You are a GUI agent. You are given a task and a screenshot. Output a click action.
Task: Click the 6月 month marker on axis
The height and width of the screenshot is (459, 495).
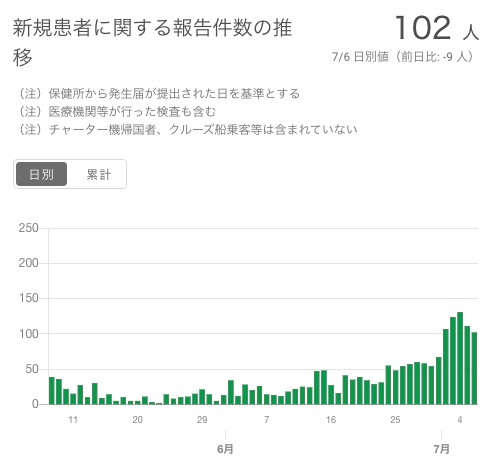pos(225,449)
